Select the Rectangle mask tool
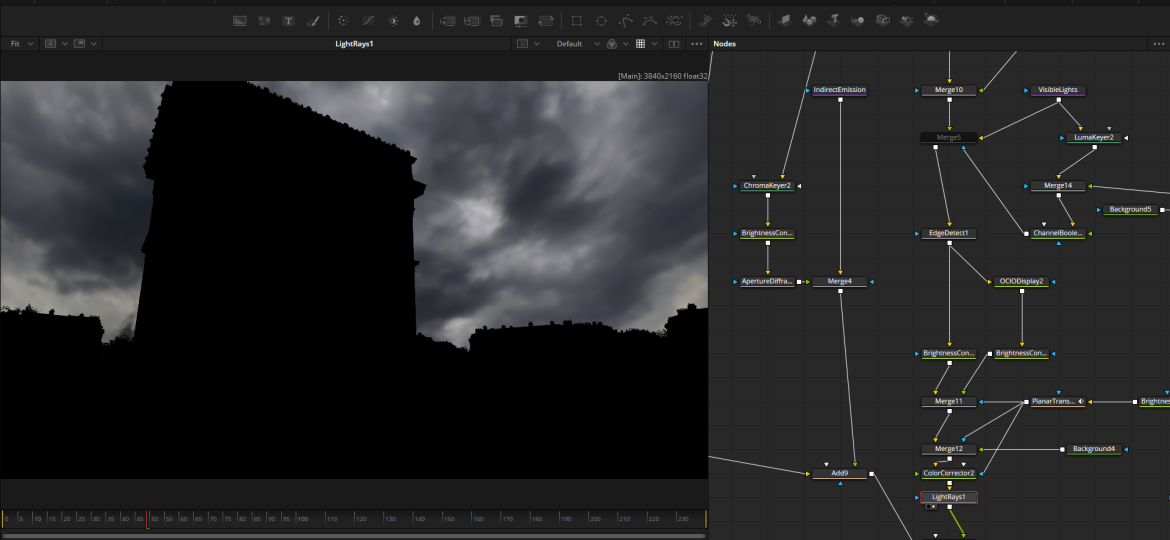The image size is (1170, 540). point(576,20)
